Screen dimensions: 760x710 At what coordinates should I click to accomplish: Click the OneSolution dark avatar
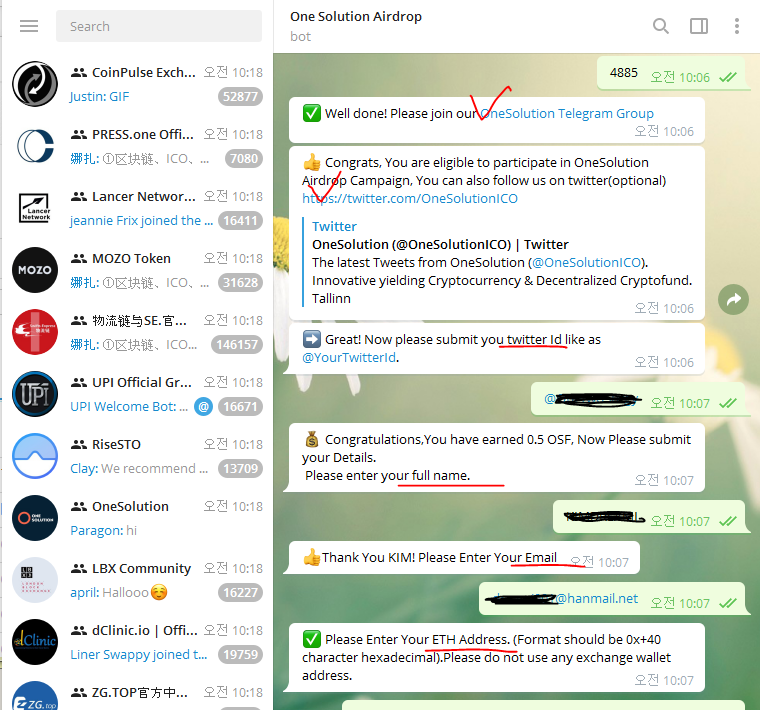point(35,518)
